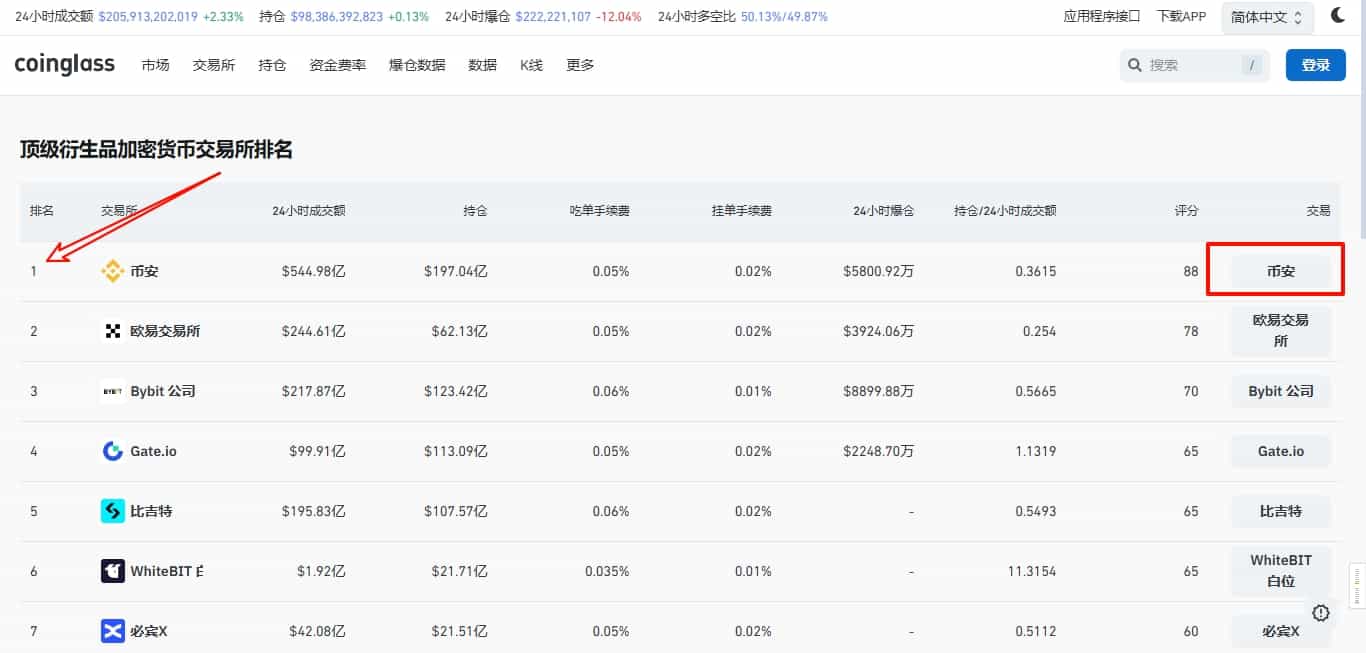The width and height of the screenshot is (1366, 653).
Task: Open the 下载APP link
Action: click(1181, 16)
